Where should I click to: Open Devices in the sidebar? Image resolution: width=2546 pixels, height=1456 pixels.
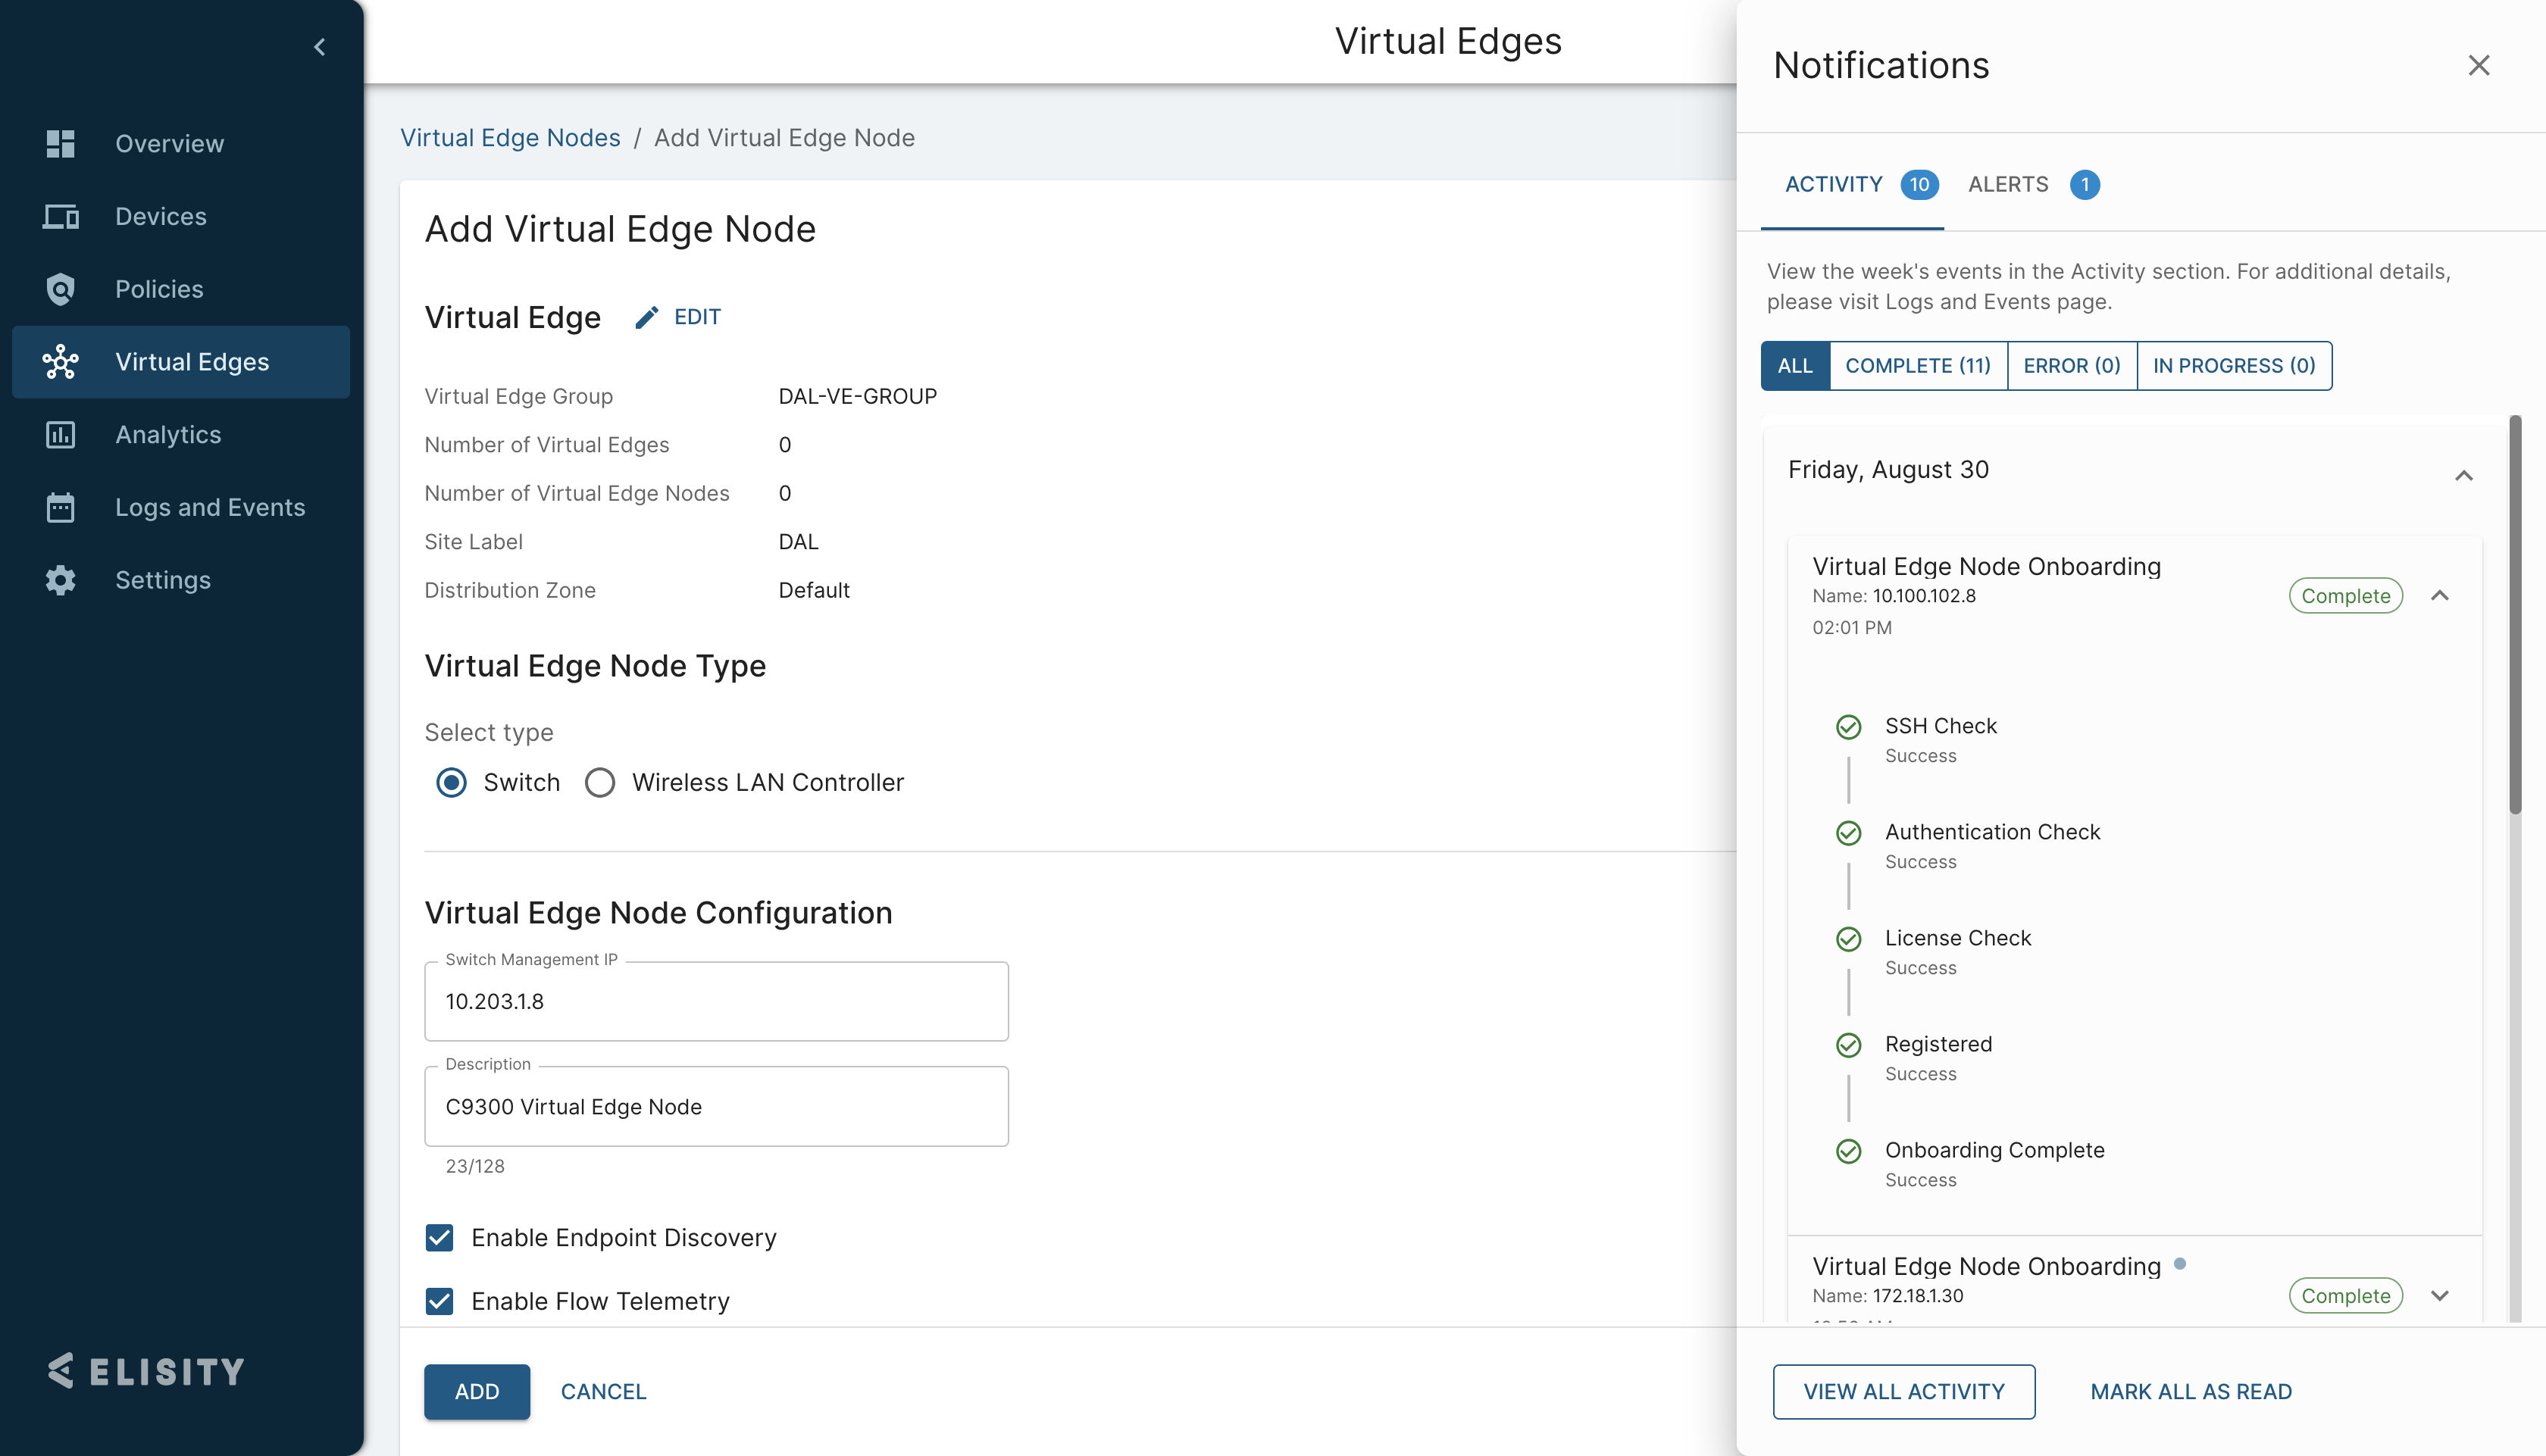pyautogui.click(x=181, y=216)
